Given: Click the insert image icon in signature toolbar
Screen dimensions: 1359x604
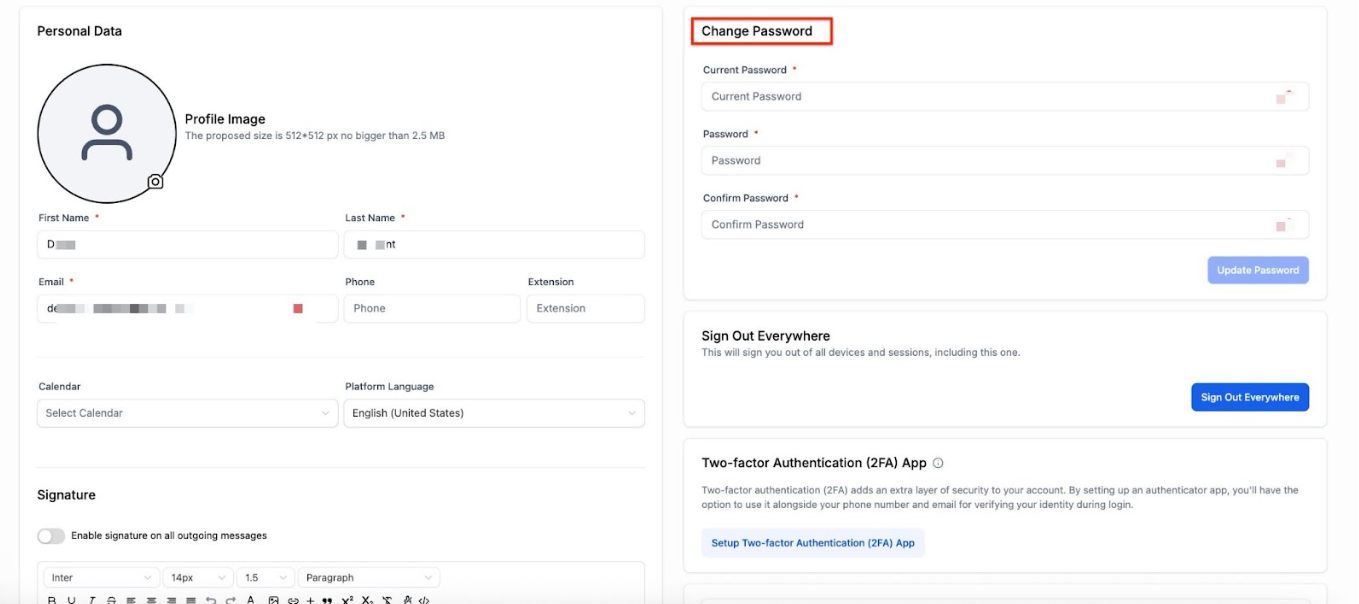Looking at the screenshot, I should 273,600.
